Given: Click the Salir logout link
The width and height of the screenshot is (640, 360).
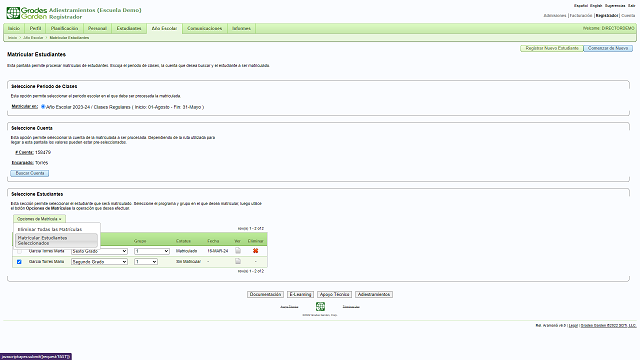Looking at the screenshot, I should click(x=631, y=6).
